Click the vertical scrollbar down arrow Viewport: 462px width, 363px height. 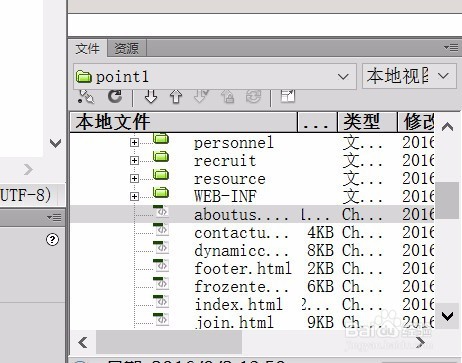coord(447,316)
